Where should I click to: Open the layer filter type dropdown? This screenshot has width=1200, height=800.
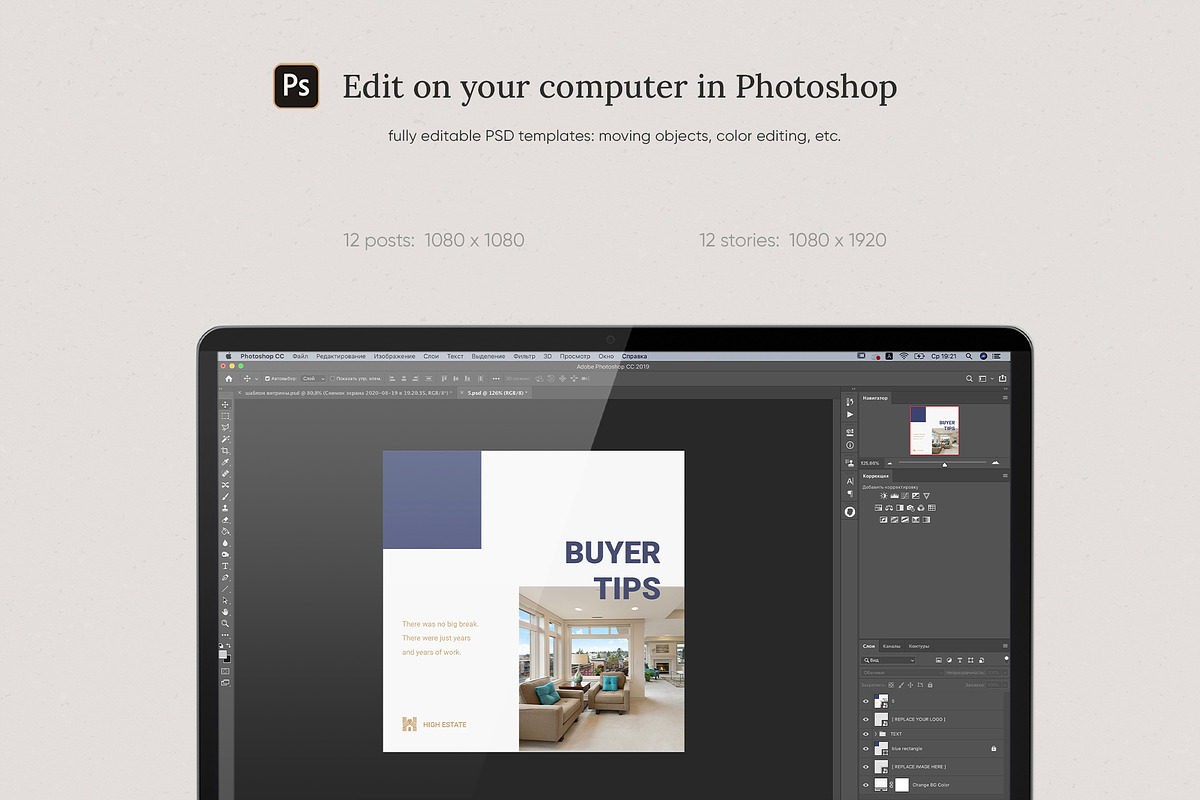[889, 660]
